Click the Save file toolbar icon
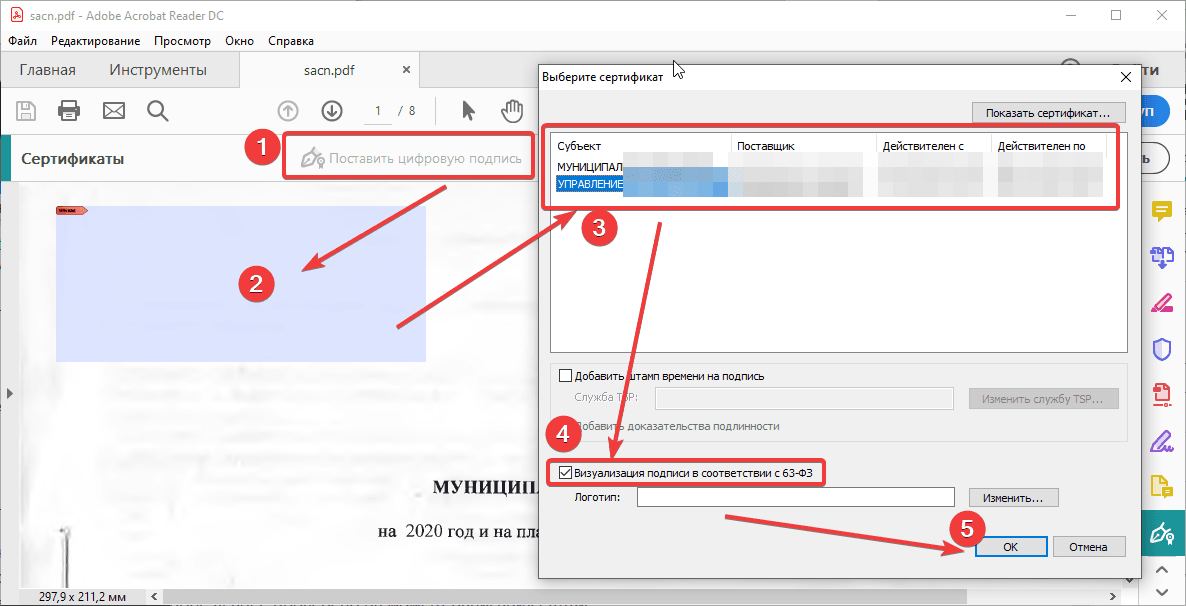Image resolution: width=1186 pixels, height=606 pixels. 25,110
